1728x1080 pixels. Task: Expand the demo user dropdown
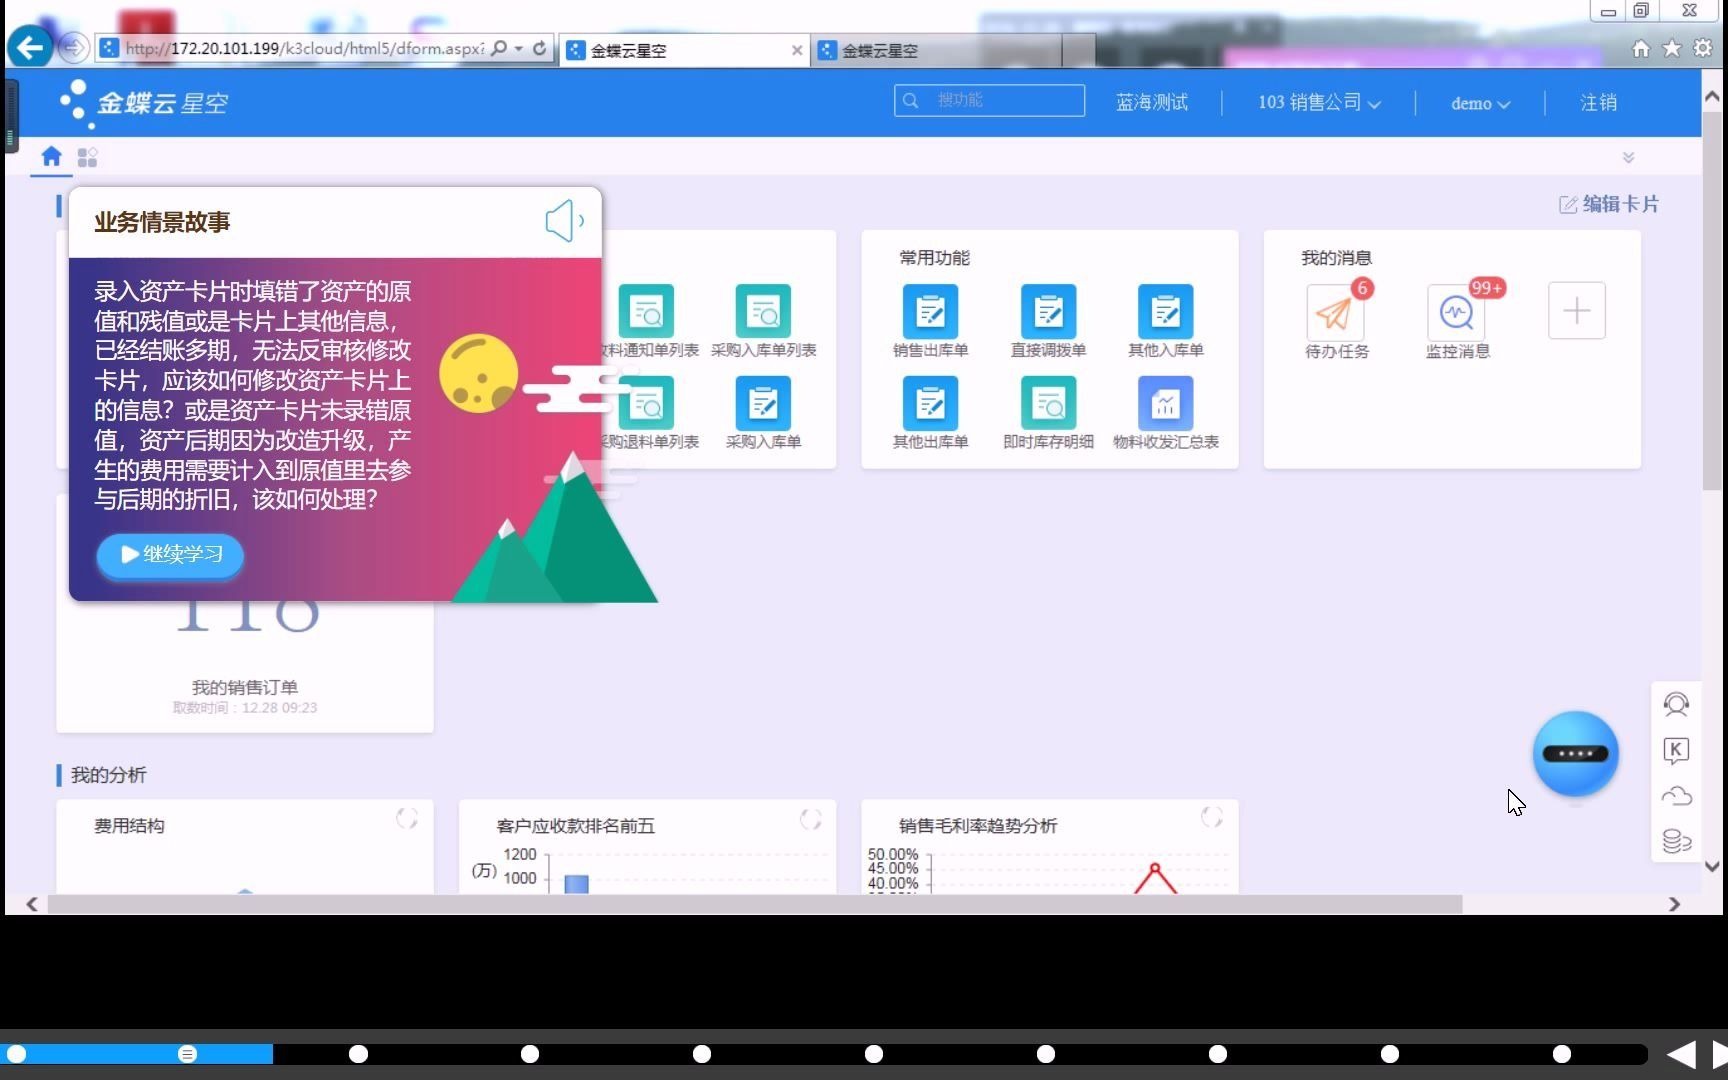click(x=1479, y=103)
